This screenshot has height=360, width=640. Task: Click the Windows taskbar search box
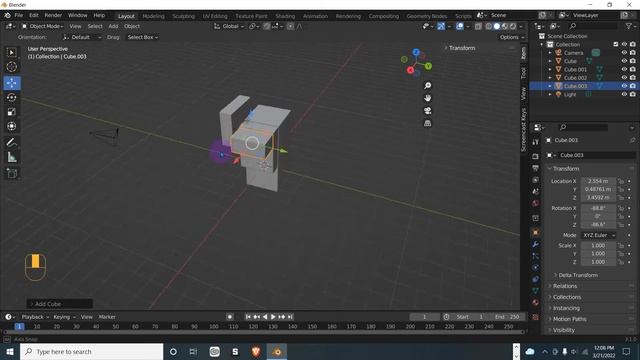click(91, 351)
